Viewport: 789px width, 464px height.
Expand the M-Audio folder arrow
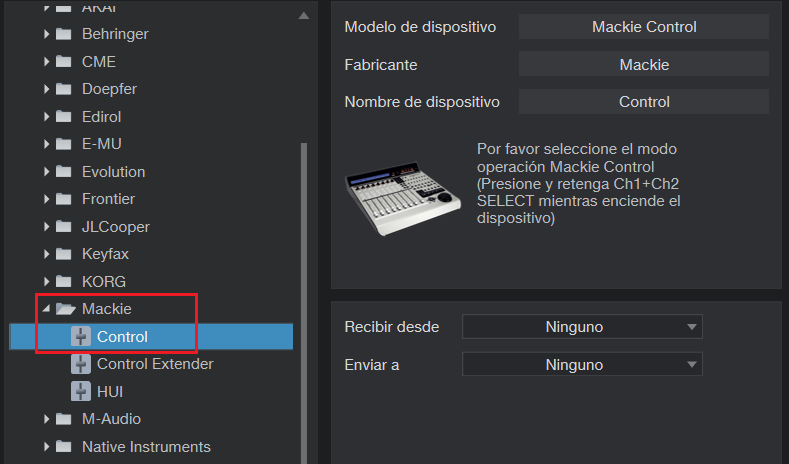click(46, 419)
